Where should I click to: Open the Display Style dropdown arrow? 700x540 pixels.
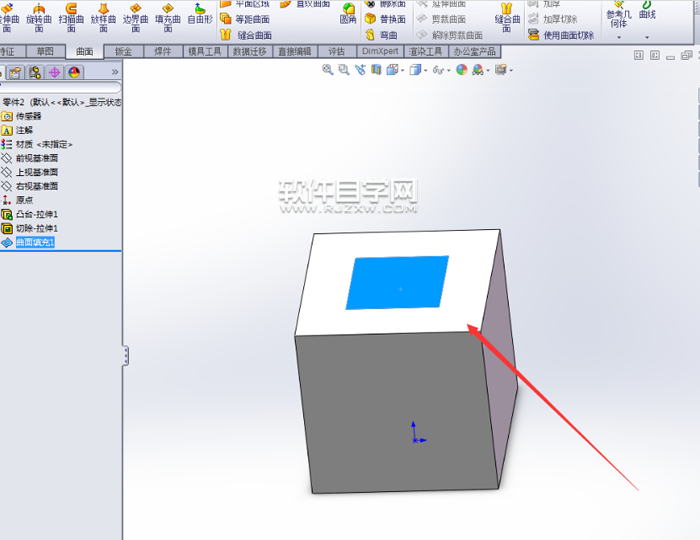pyautogui.click(x=425, y=71)
